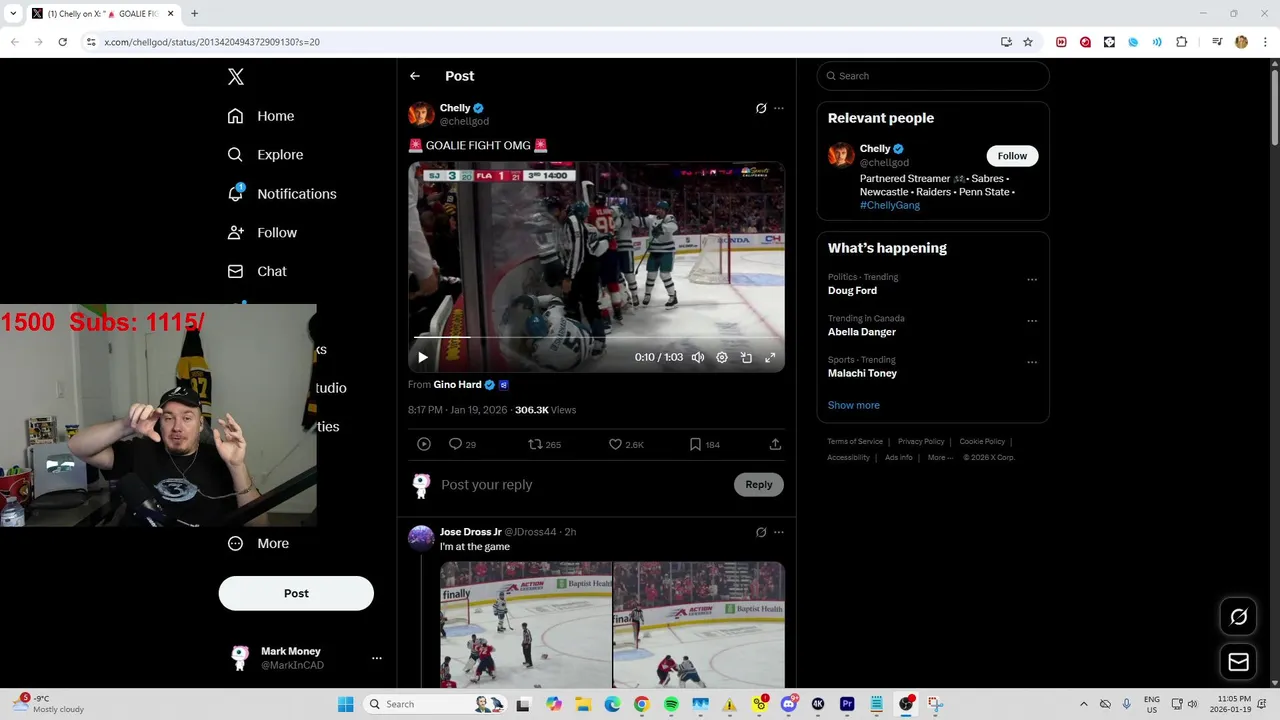Open the left game photo in the reply

pyautogui.click(x=526, y=624)
